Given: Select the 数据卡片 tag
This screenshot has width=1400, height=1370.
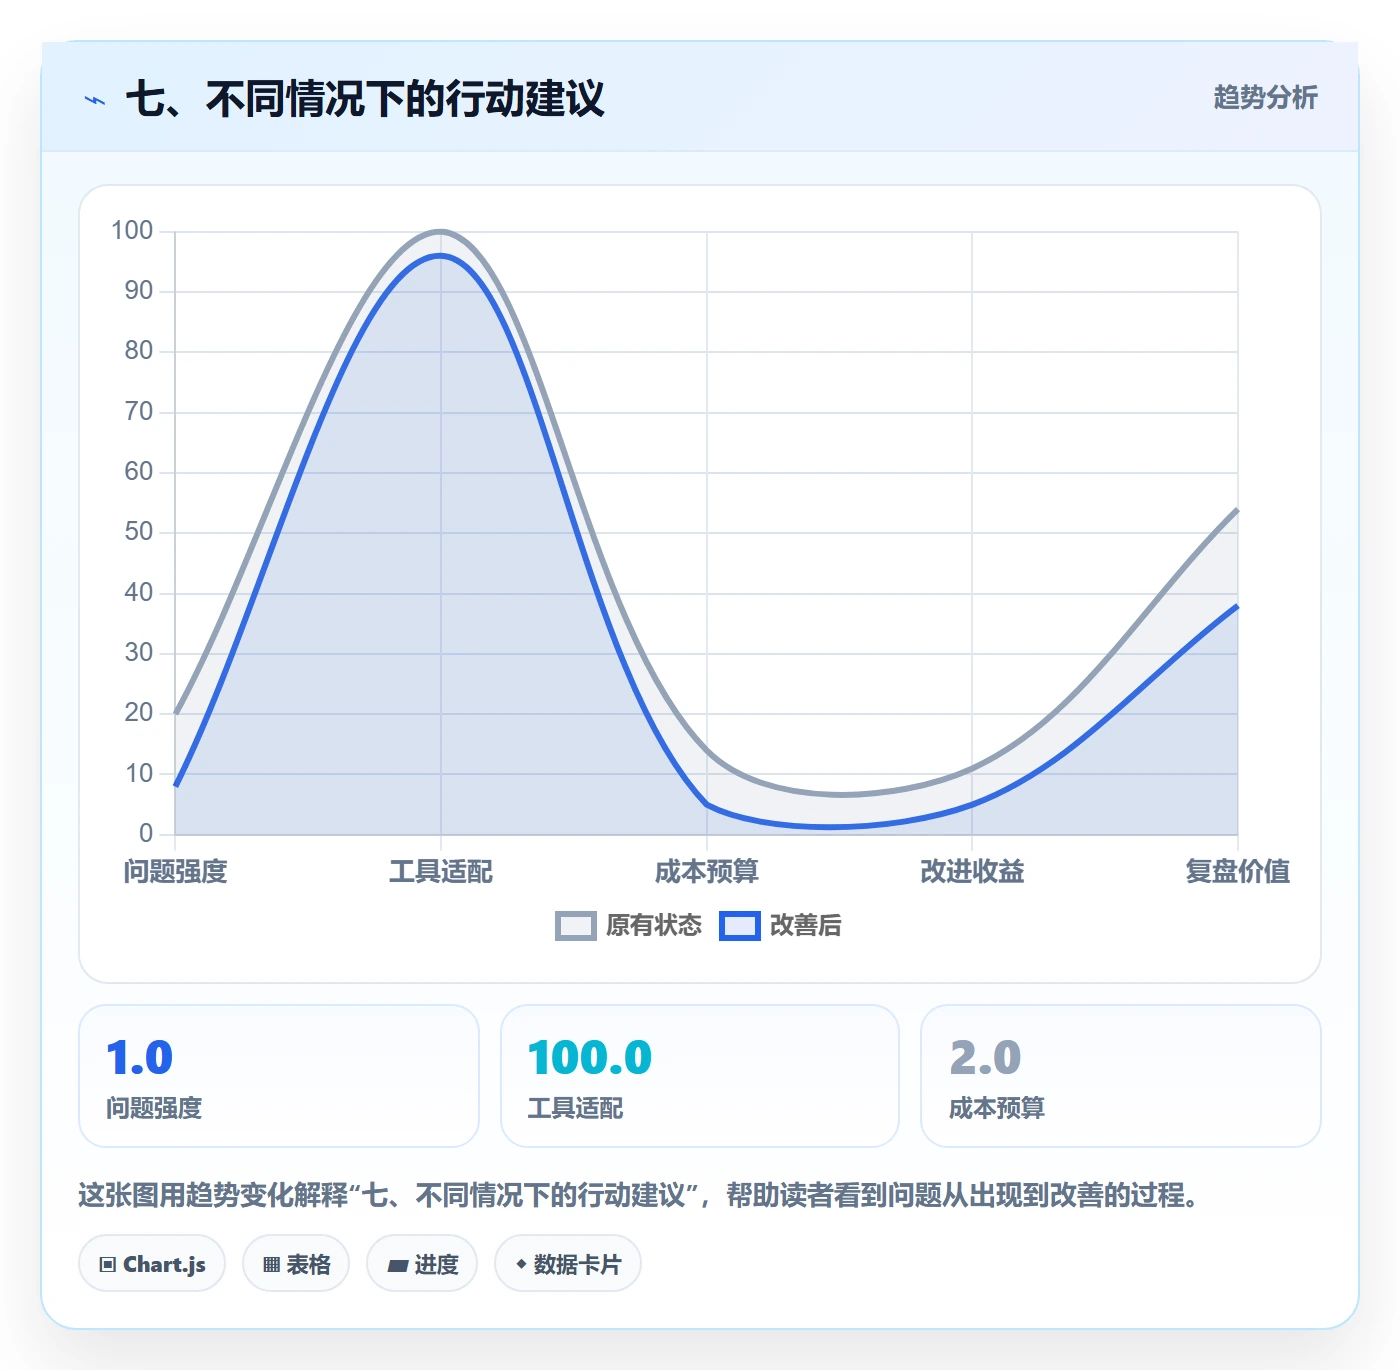Looking at the screenshot, I should click(x=568, y=1264).
